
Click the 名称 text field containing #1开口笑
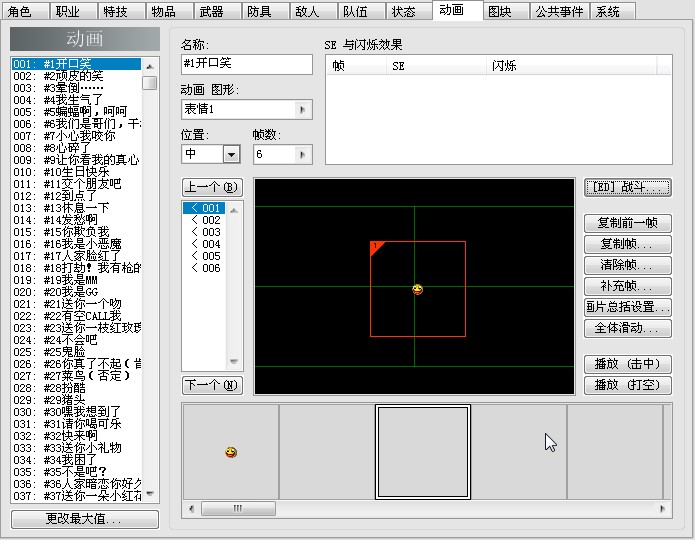(247, 64)
